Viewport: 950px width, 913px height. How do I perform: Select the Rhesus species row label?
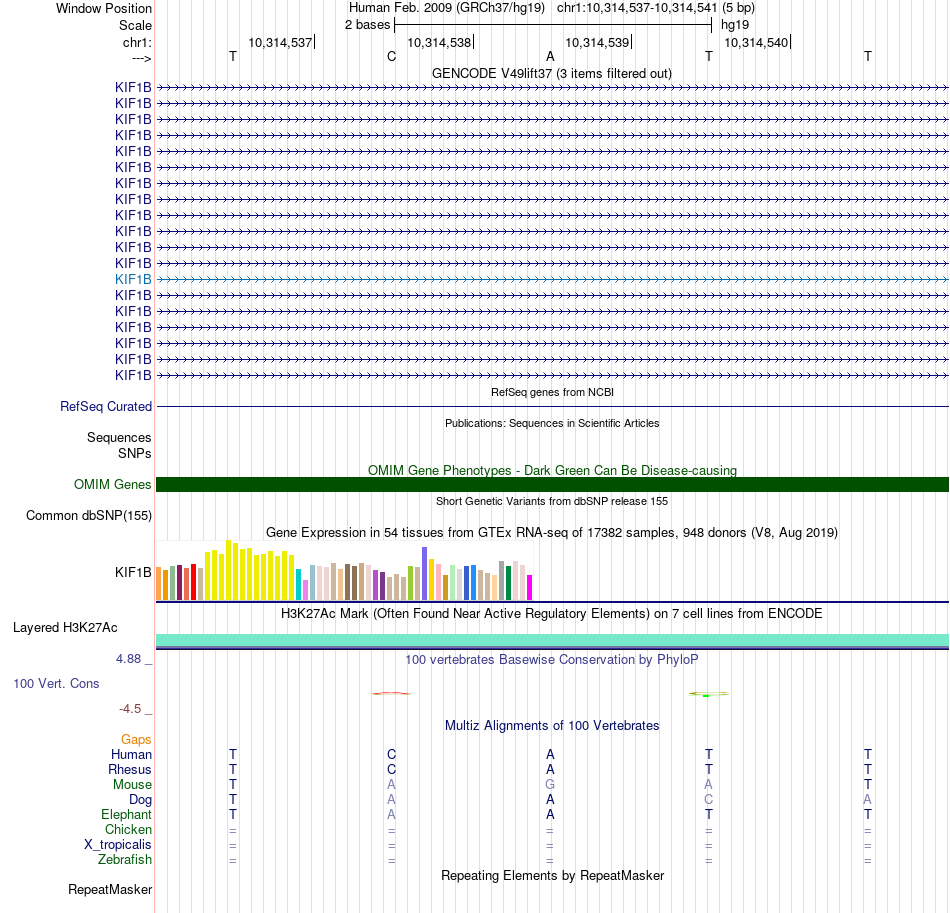(x=130, y=769)
